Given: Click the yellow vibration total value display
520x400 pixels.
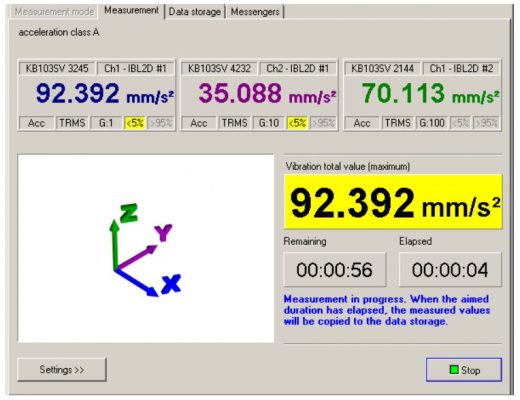Looking at the screenshot, I should [x=393, y=202].
